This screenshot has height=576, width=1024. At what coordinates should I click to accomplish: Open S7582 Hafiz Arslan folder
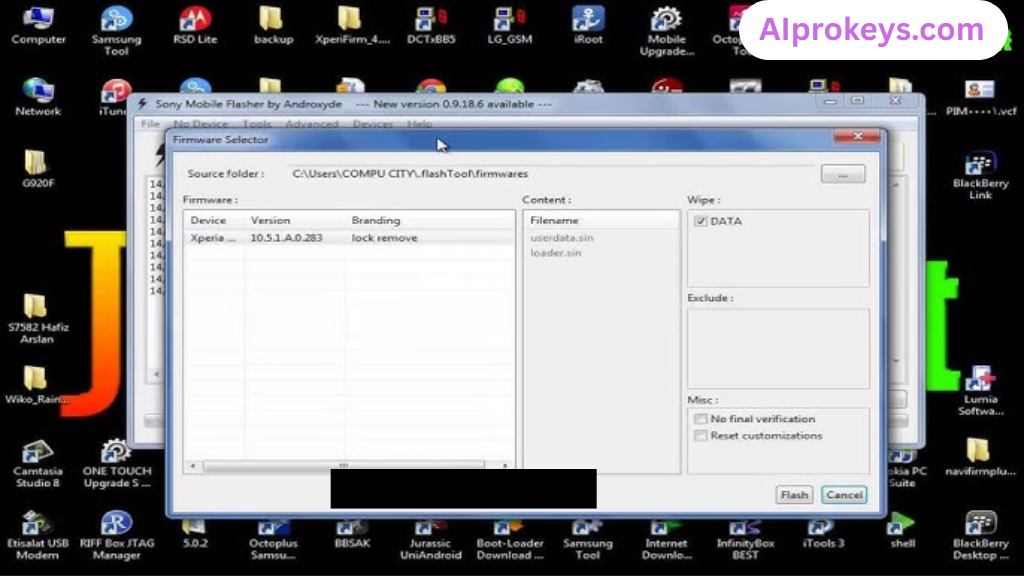pyautogui.click(x=38, y=319)
